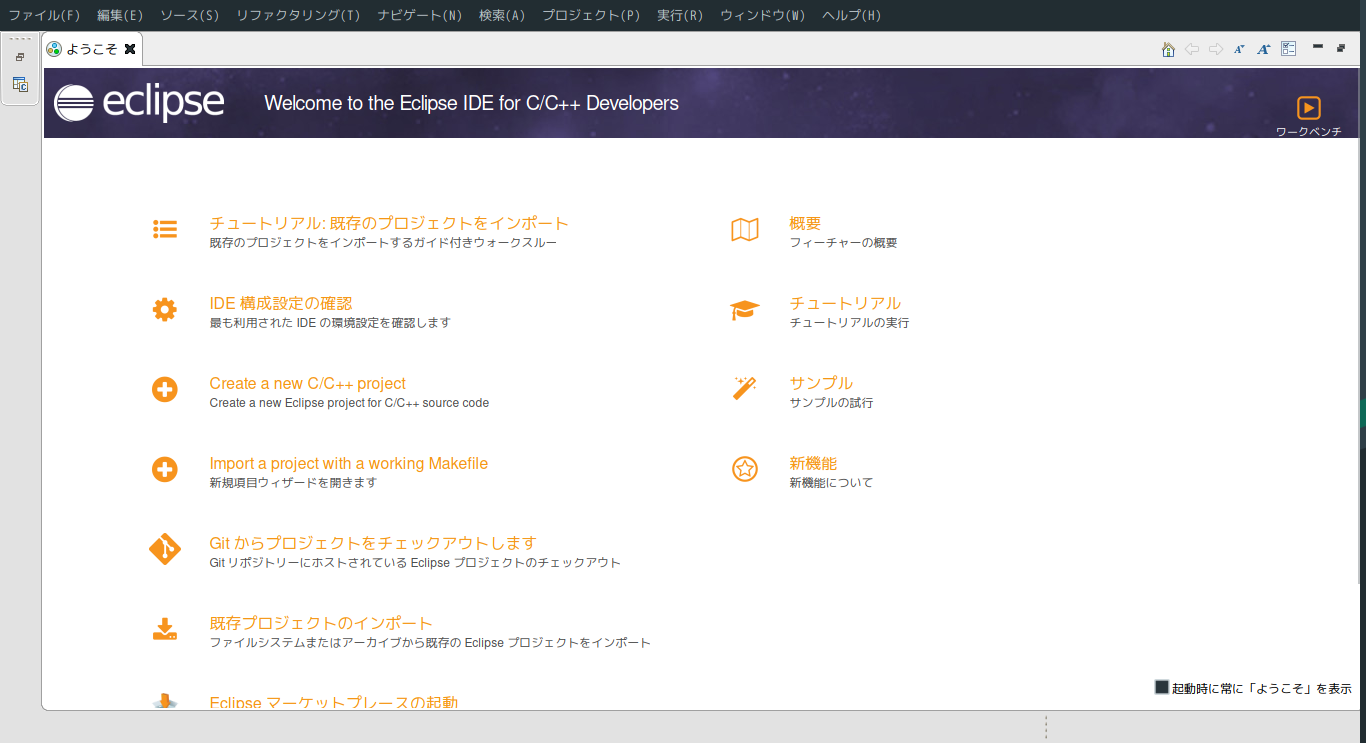This screenshot has height=743, width=1366.
Task: Click the Git diamond icon
Action: tap(165, 549)
